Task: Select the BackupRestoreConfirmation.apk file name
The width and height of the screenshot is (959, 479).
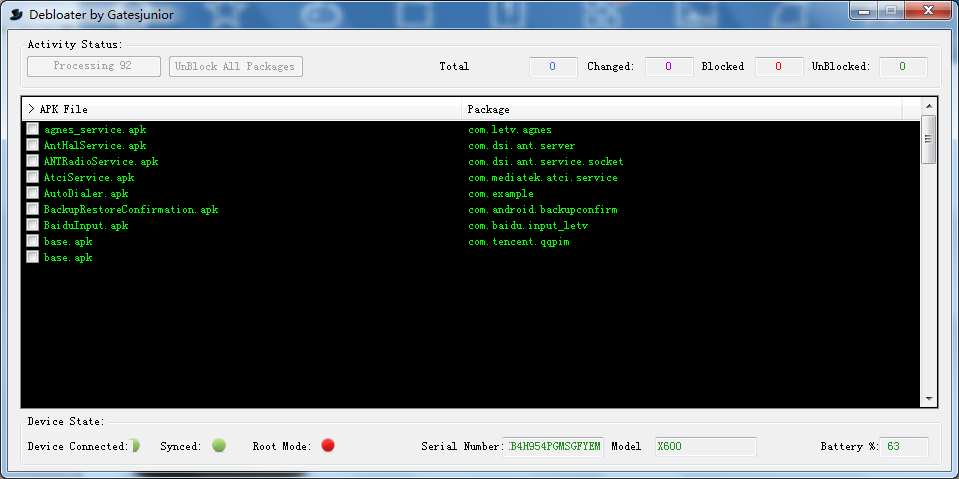Action: (x=131, y=209)
